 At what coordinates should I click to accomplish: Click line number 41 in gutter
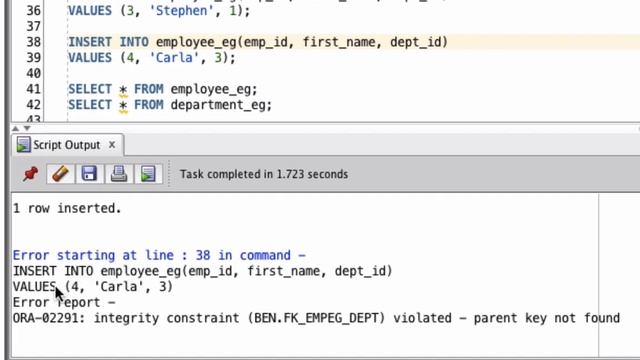coord(33,89)
